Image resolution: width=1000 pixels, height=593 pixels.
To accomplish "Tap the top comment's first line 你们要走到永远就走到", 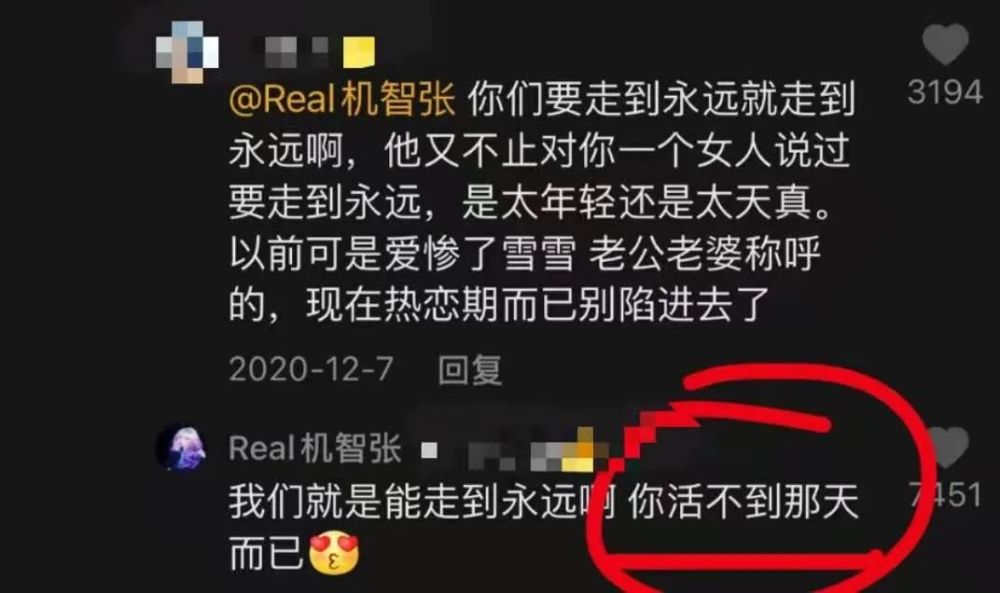I will [x=661, y=99].
